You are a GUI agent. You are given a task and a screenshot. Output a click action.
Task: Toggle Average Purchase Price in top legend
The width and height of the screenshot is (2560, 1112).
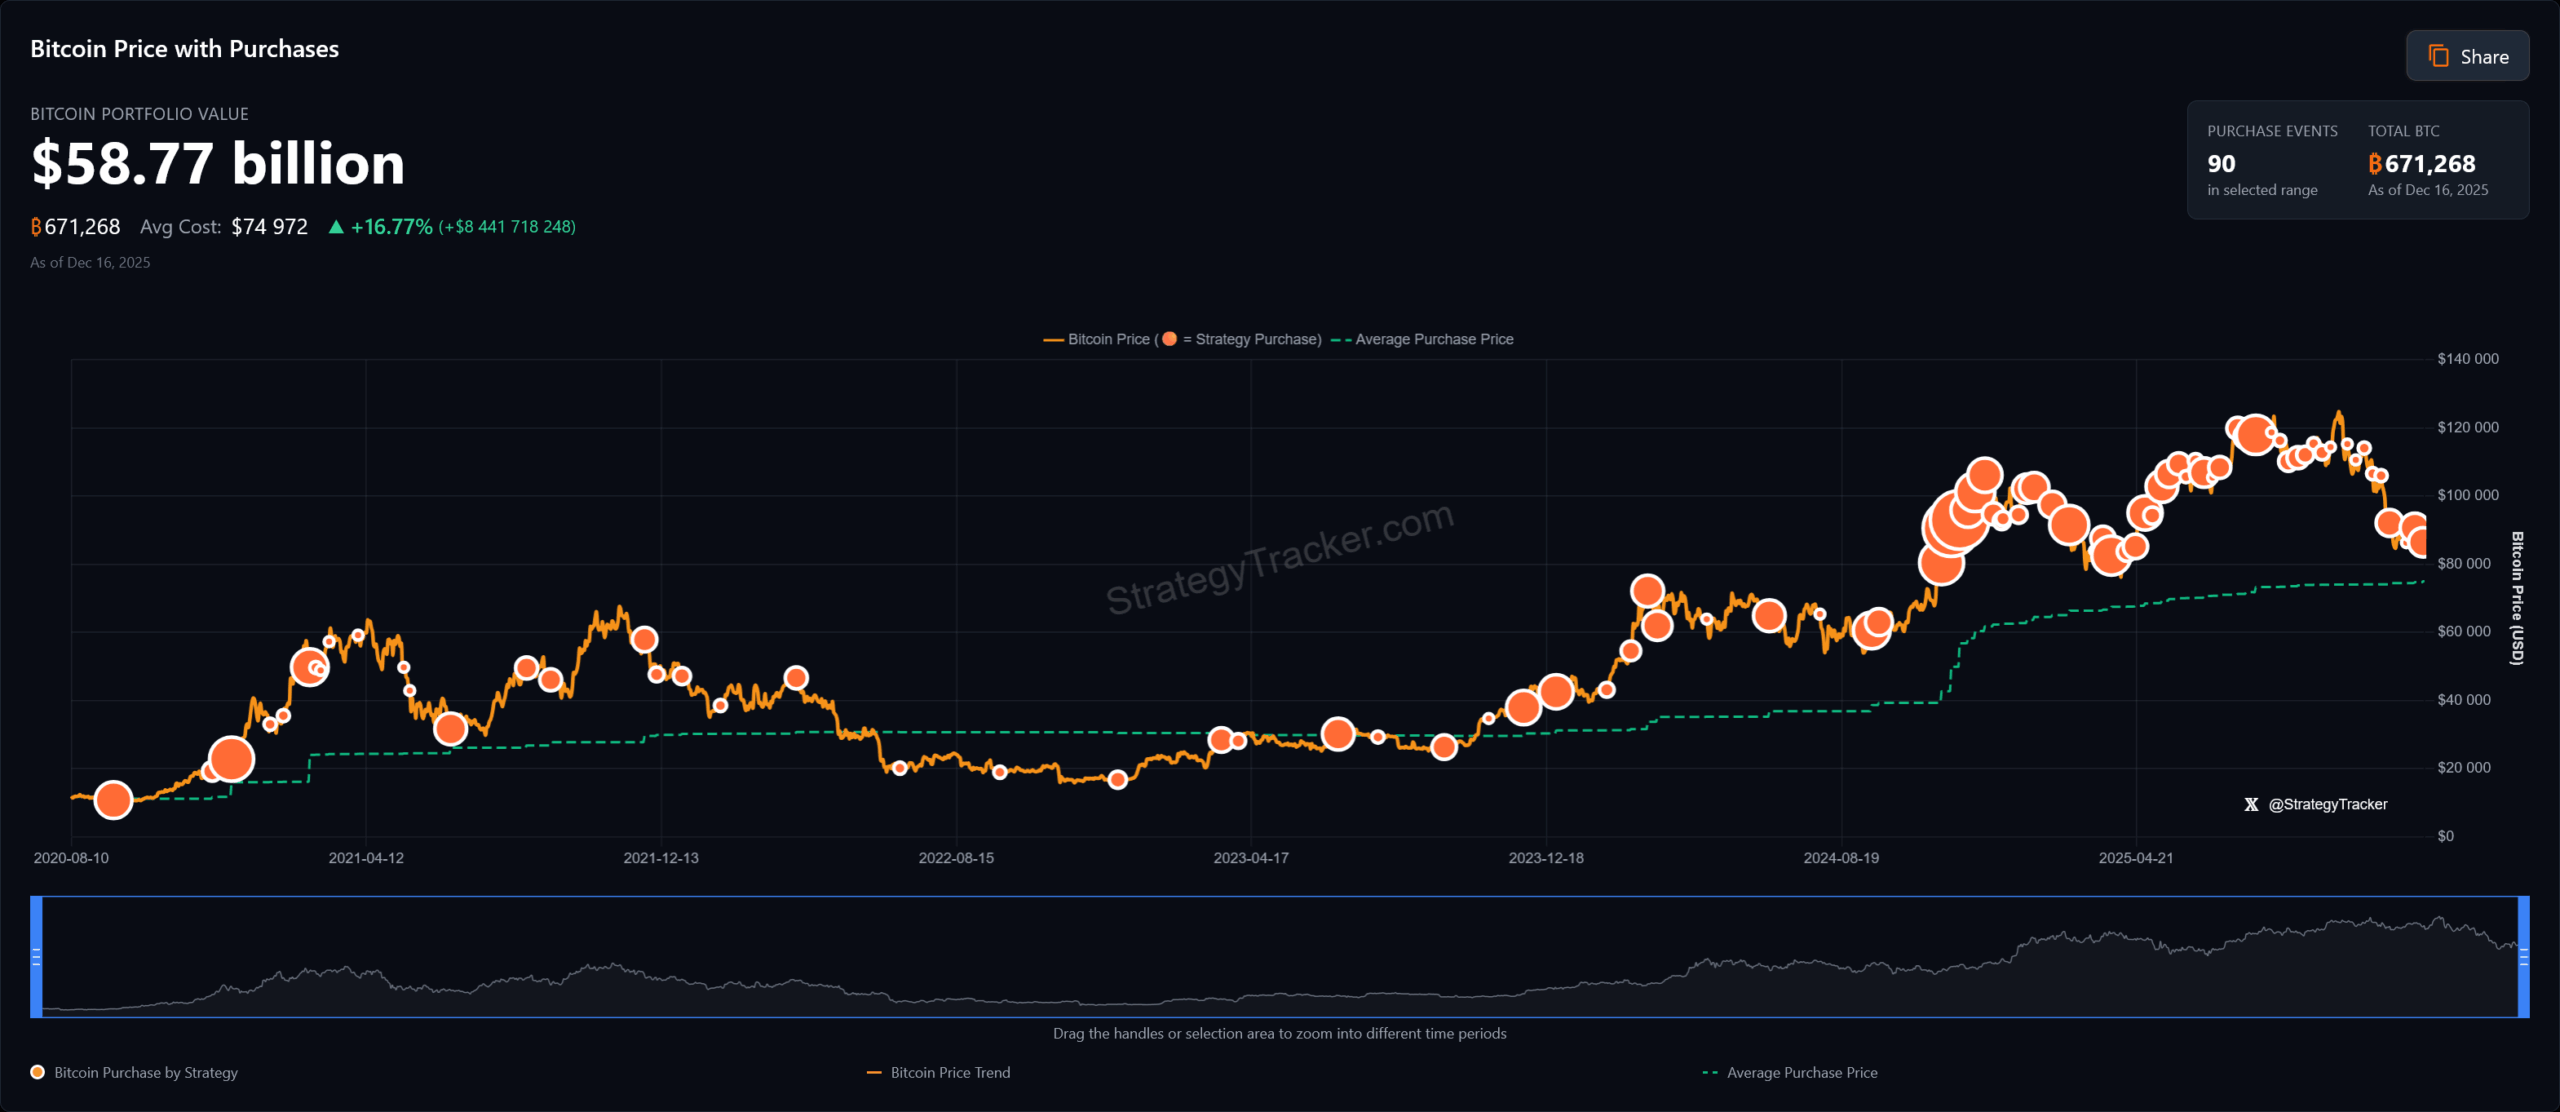(1433, 339)
